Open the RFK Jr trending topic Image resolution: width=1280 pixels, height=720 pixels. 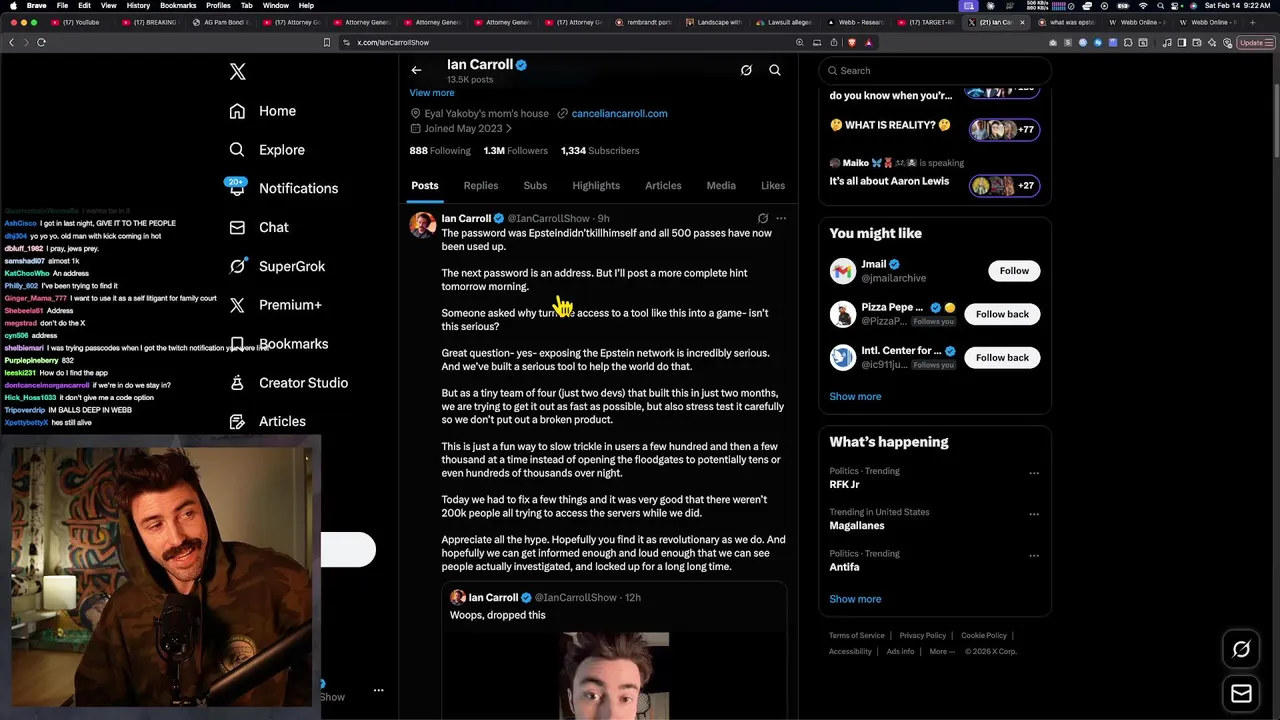click(844, 484)
